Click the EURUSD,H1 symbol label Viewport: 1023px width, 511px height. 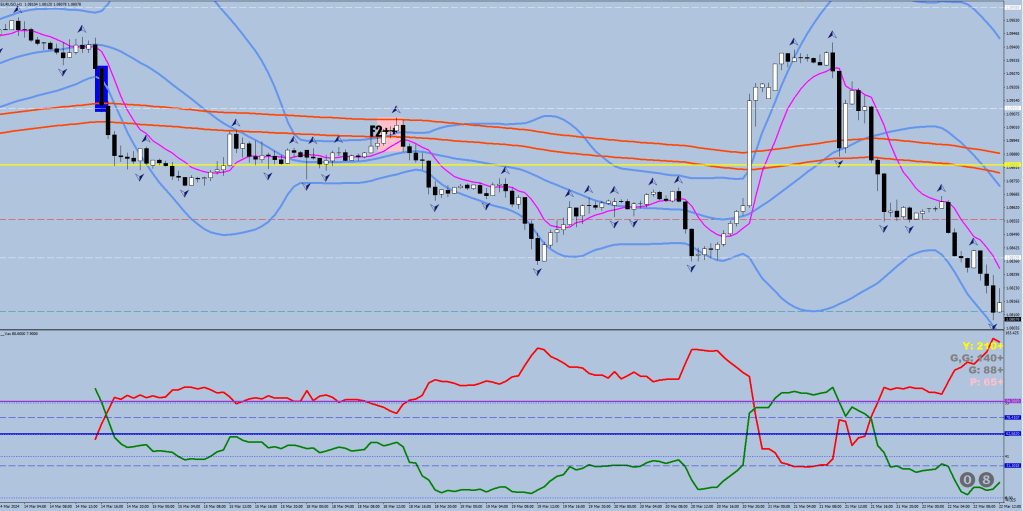(18, 4)
